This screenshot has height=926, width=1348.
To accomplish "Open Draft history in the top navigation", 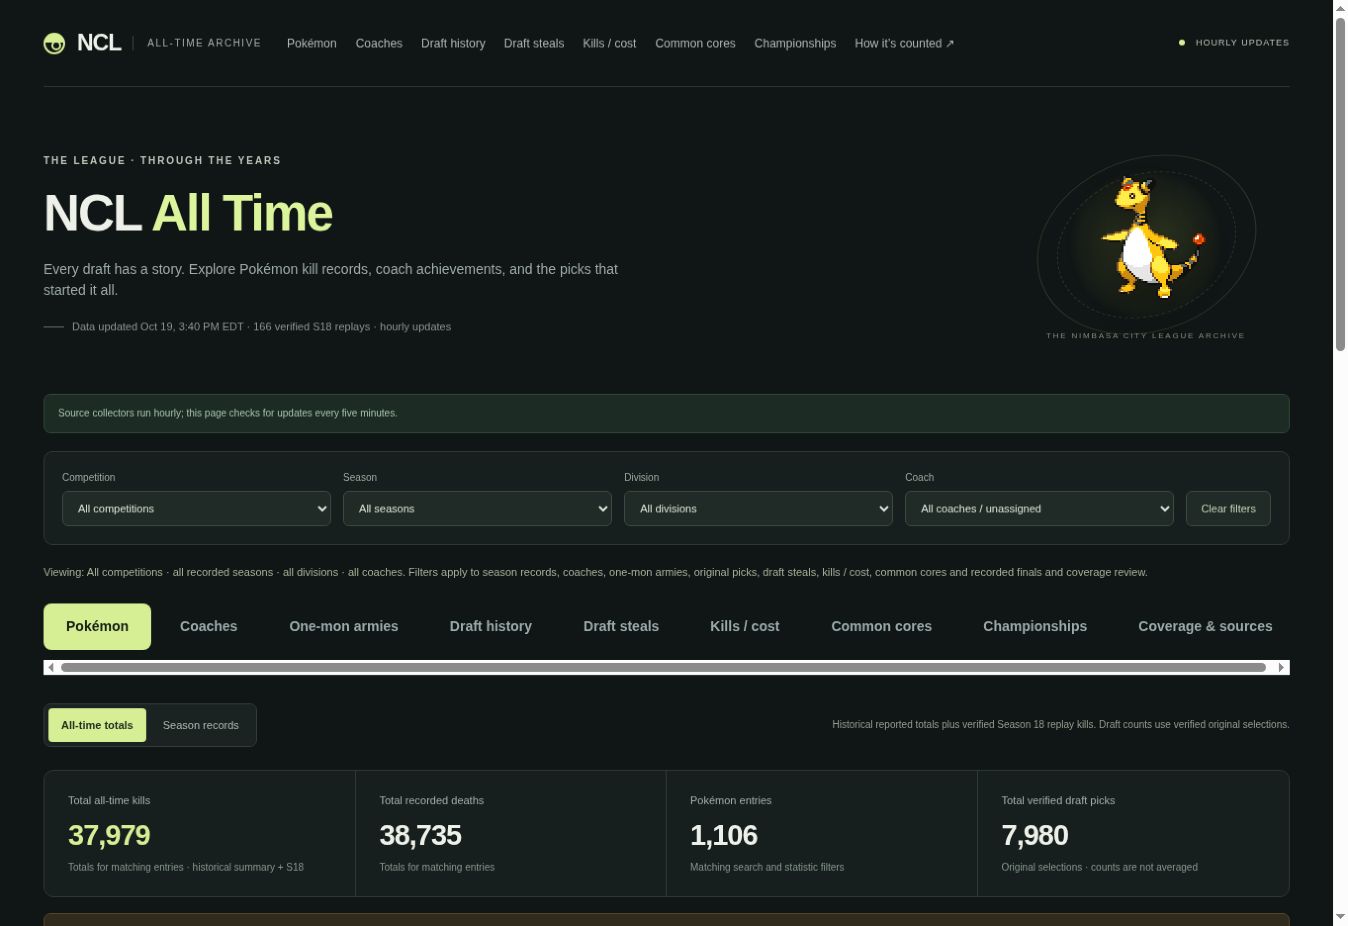I will tap(453, 43).
